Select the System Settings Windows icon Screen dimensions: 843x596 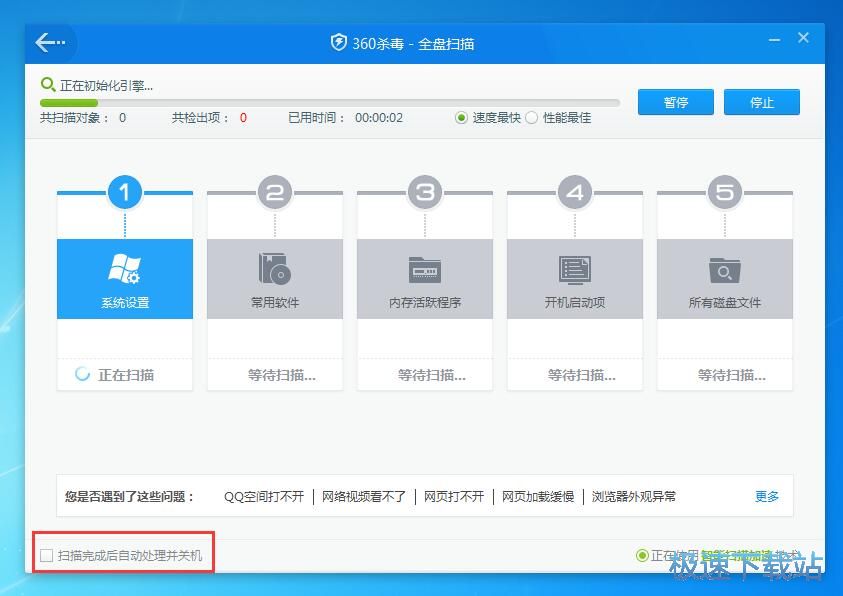point(124,268)
